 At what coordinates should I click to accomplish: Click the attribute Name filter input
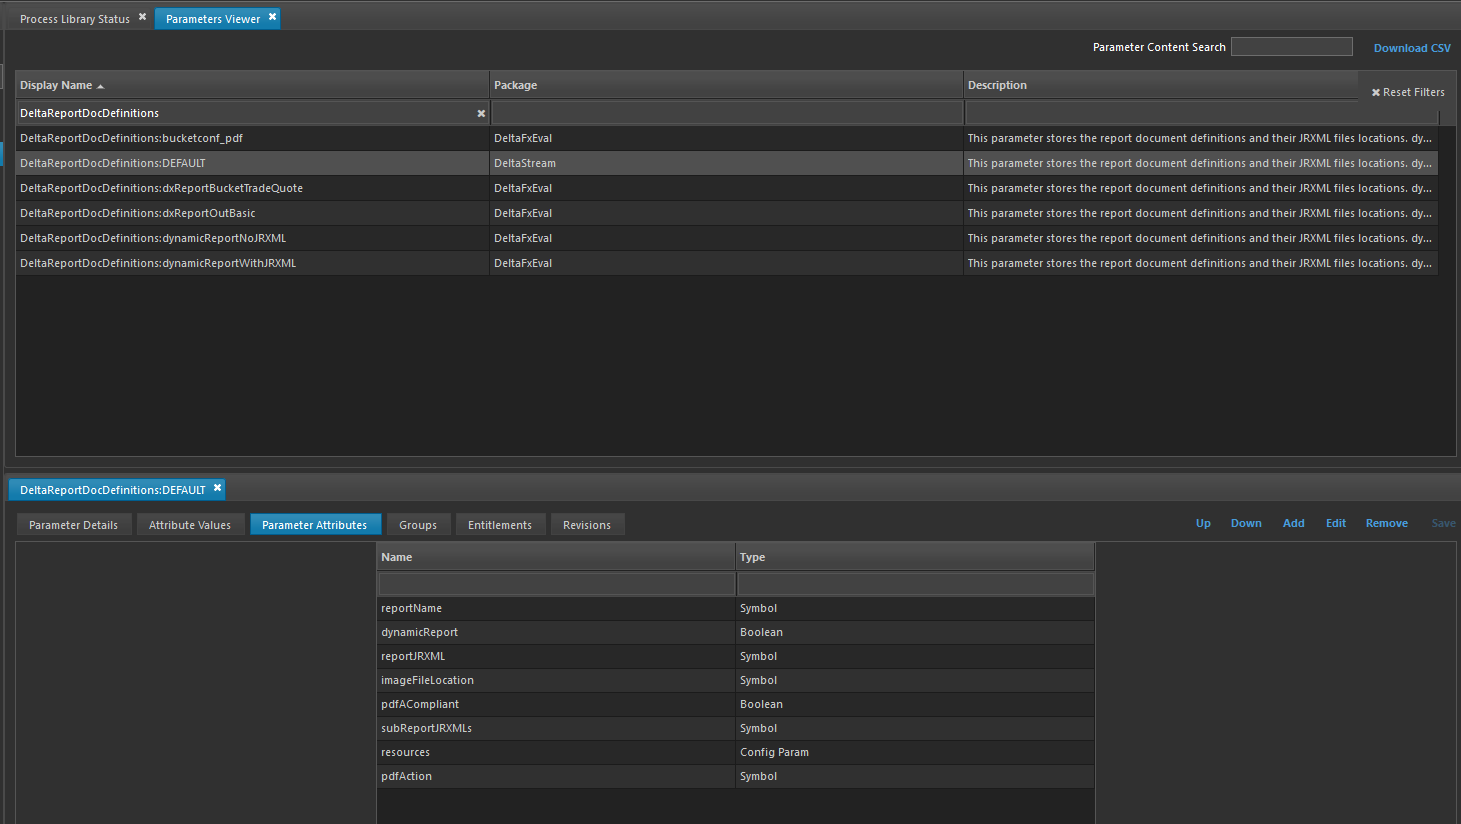[557, 584]
